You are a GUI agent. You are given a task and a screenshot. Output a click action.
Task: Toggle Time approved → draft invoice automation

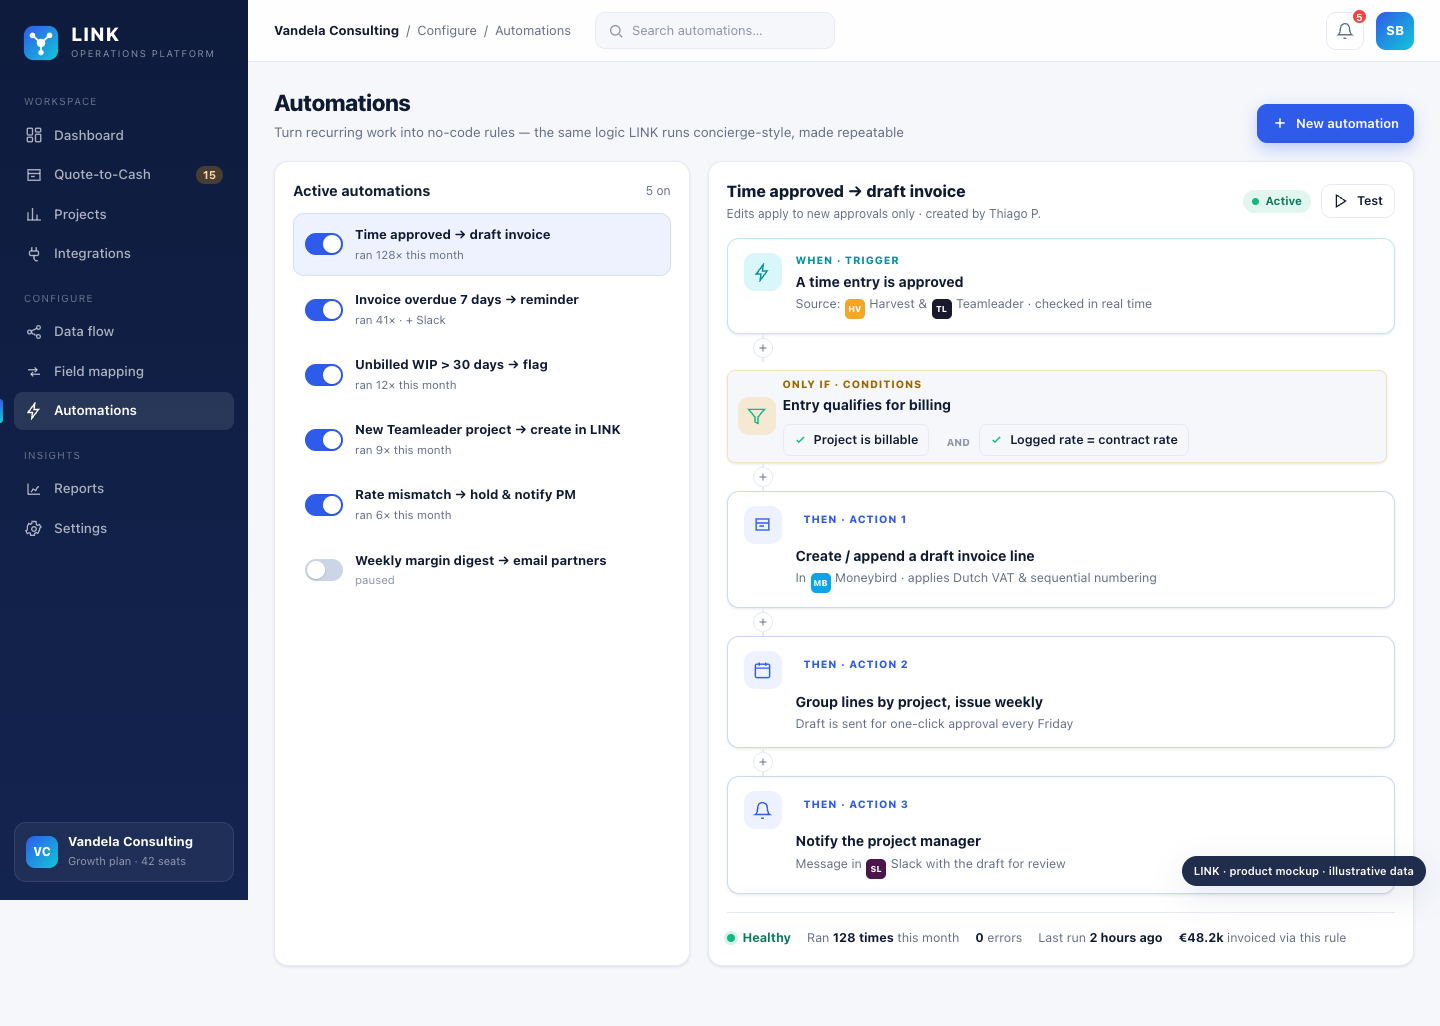pyautogui.click(x=324, y=244)
